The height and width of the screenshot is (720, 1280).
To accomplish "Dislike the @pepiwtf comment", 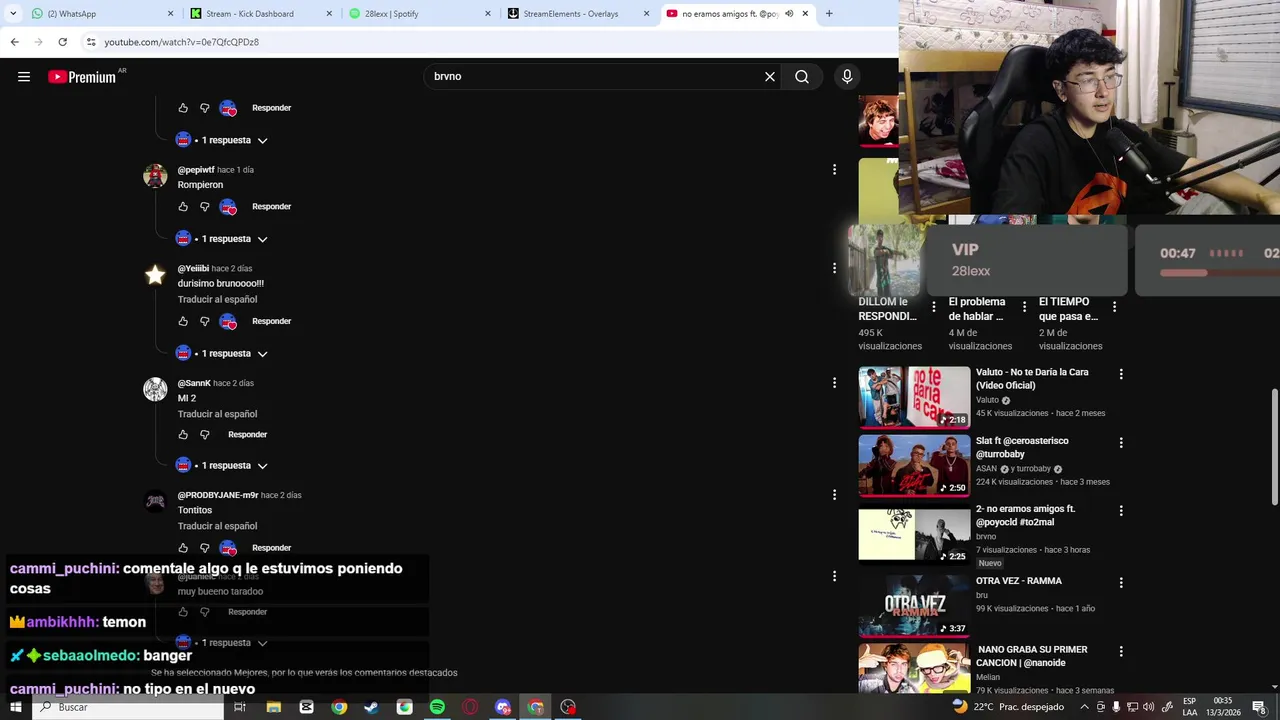I will coord(205,207).
